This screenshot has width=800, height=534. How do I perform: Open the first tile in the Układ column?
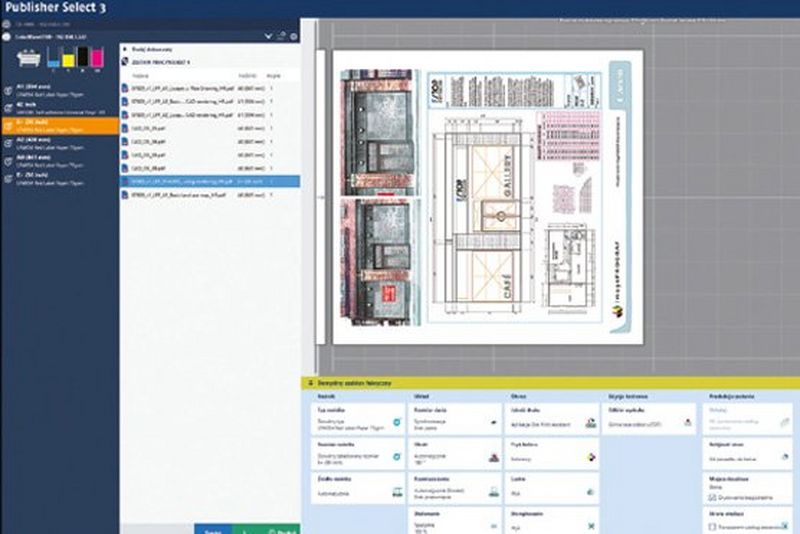pos(455,419)
